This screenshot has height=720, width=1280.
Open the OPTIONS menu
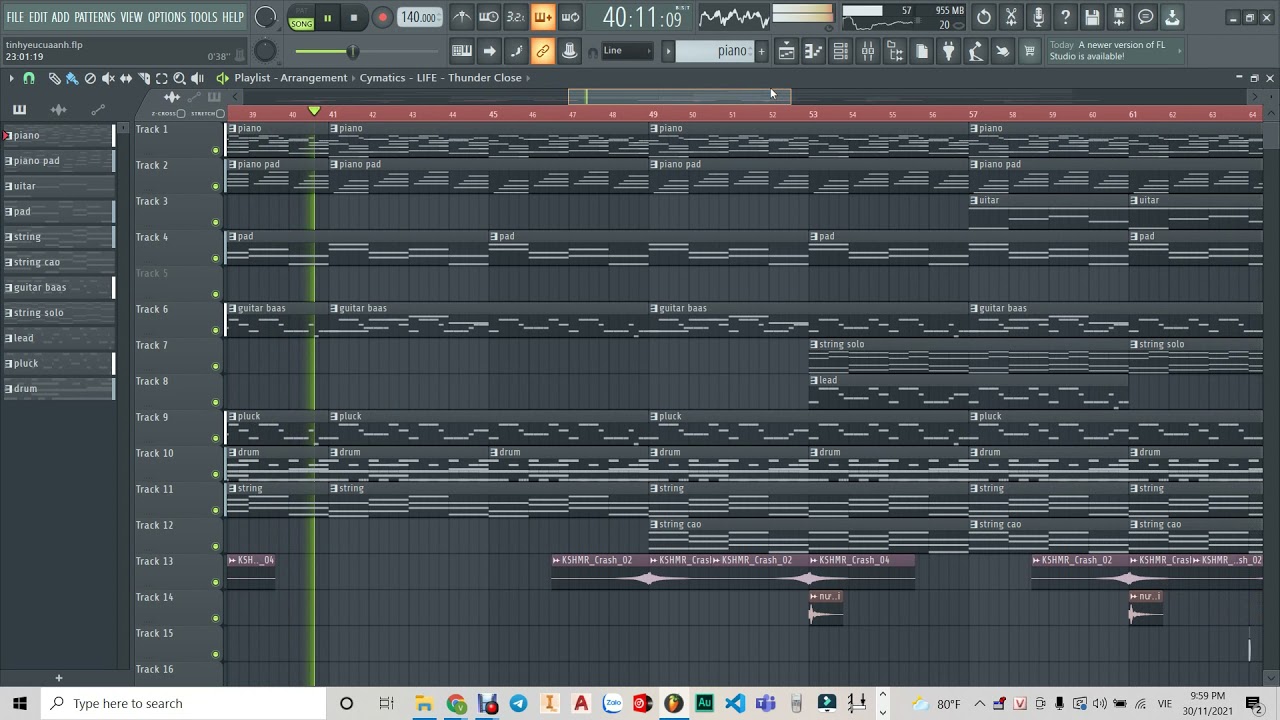(167, 18)
